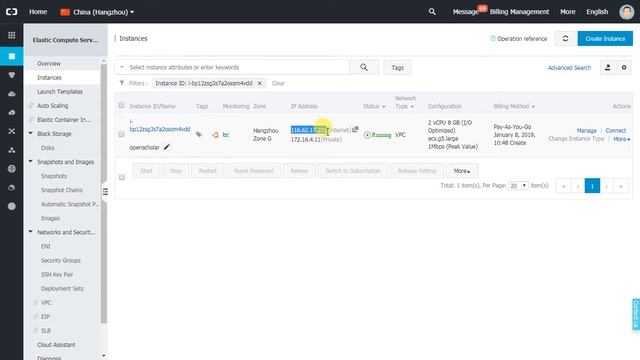This screenshot has width=640, height=360.
Task: Click the magnifier search button for instances
Action: tap(364, 67)
